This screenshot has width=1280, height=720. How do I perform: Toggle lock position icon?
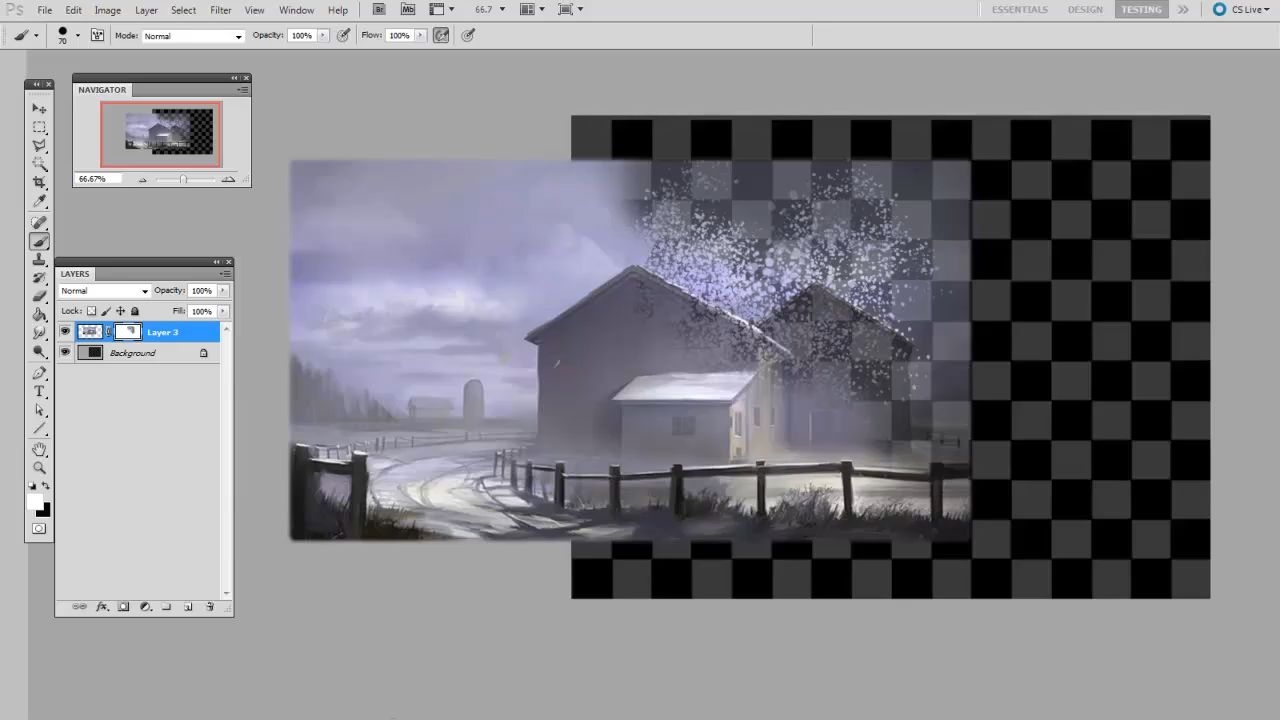[121, 311]
